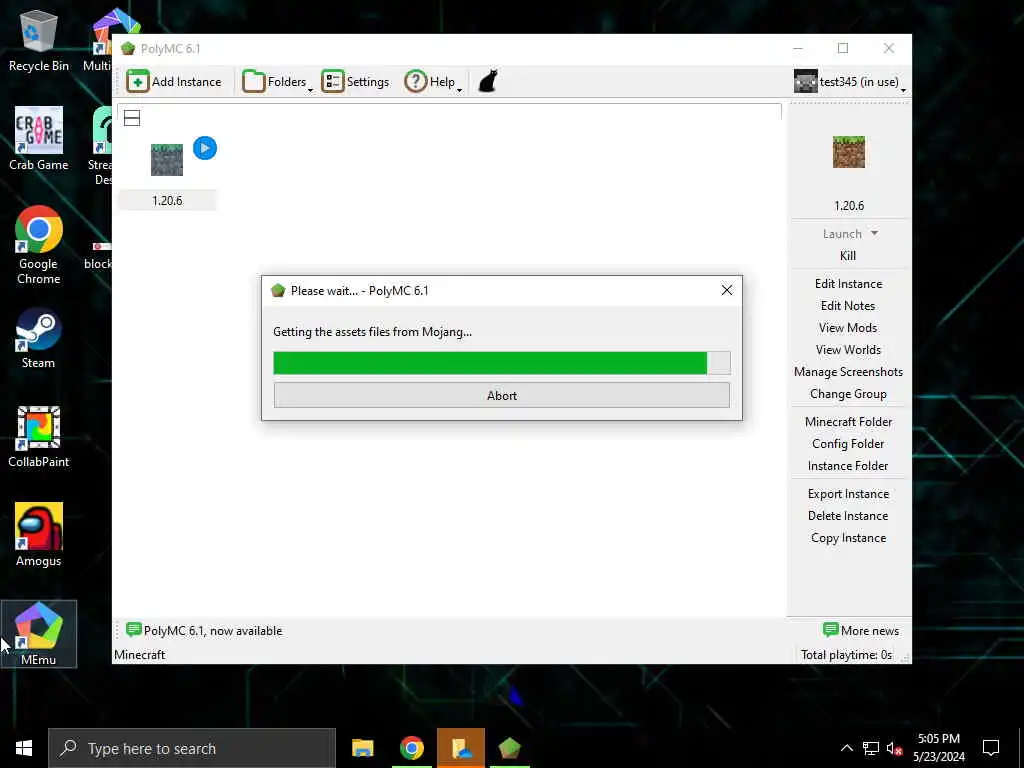Viewport: 1024px width, 768px height.
Task: Click the Add Instance toolbar button
Action: coord(174,82)
